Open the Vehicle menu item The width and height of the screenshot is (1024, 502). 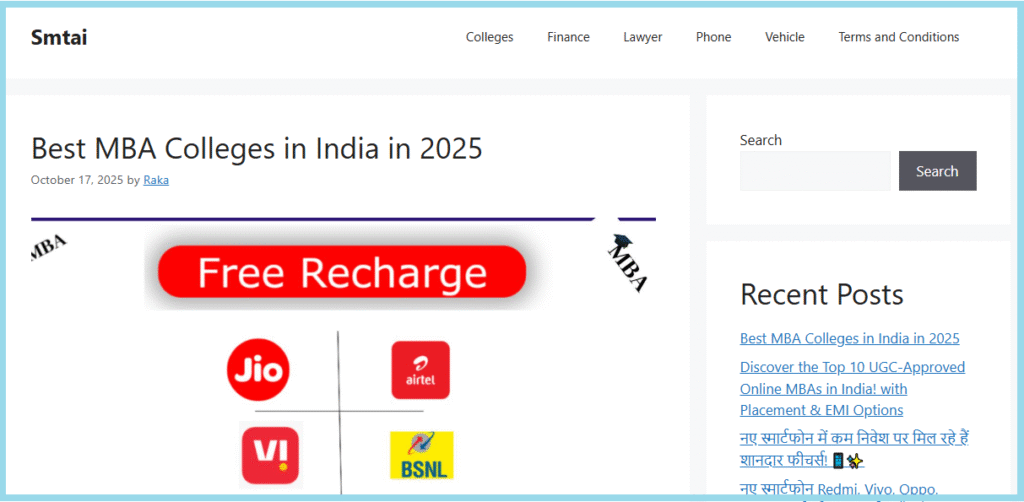(784, 37)
